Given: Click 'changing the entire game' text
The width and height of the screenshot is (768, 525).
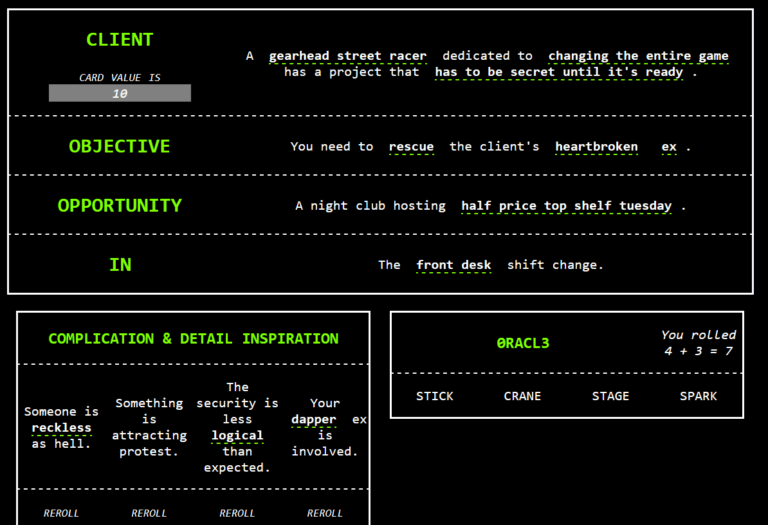Looking at the screenshot, I should click(638, 56).
